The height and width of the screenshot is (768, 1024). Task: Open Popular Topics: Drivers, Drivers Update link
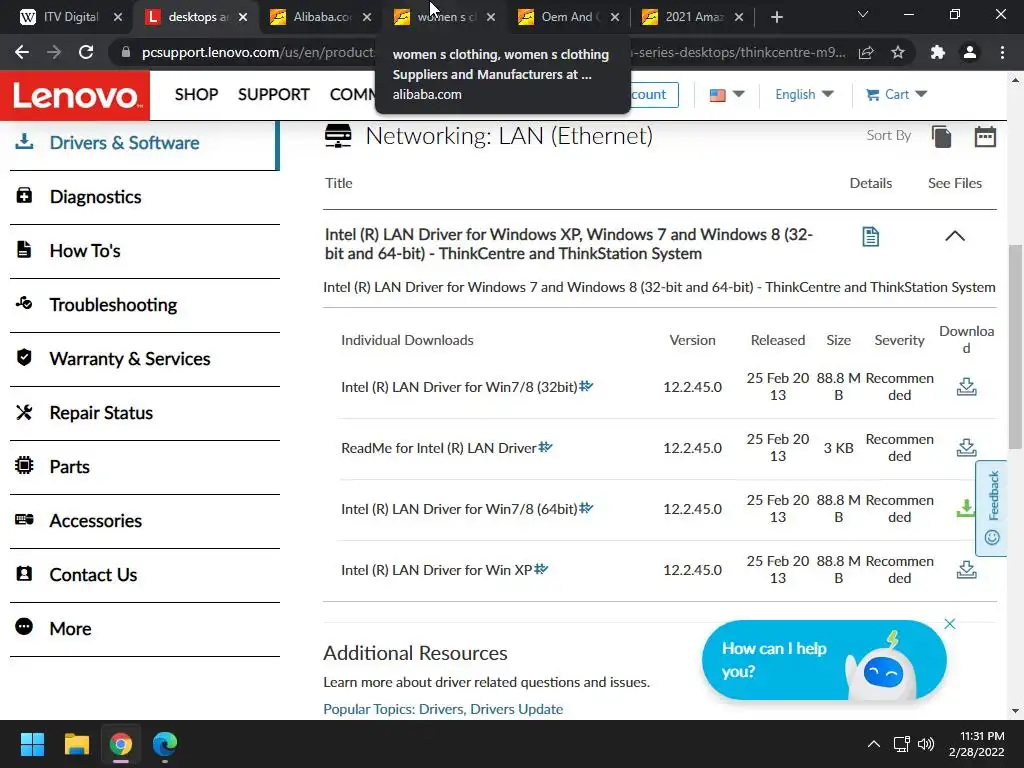pos(443,709)
